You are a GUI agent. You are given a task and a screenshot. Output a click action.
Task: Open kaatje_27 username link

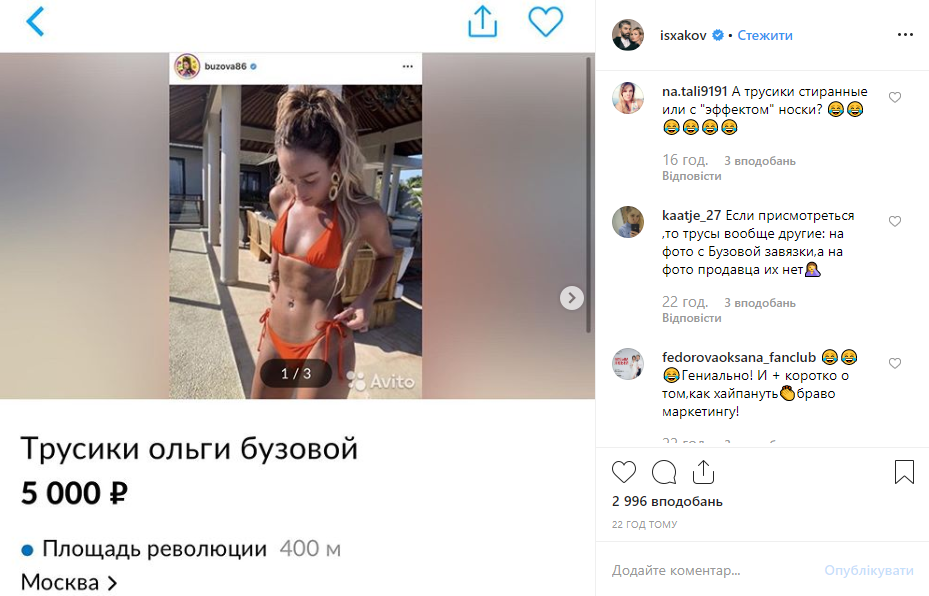tap(691, 216)
